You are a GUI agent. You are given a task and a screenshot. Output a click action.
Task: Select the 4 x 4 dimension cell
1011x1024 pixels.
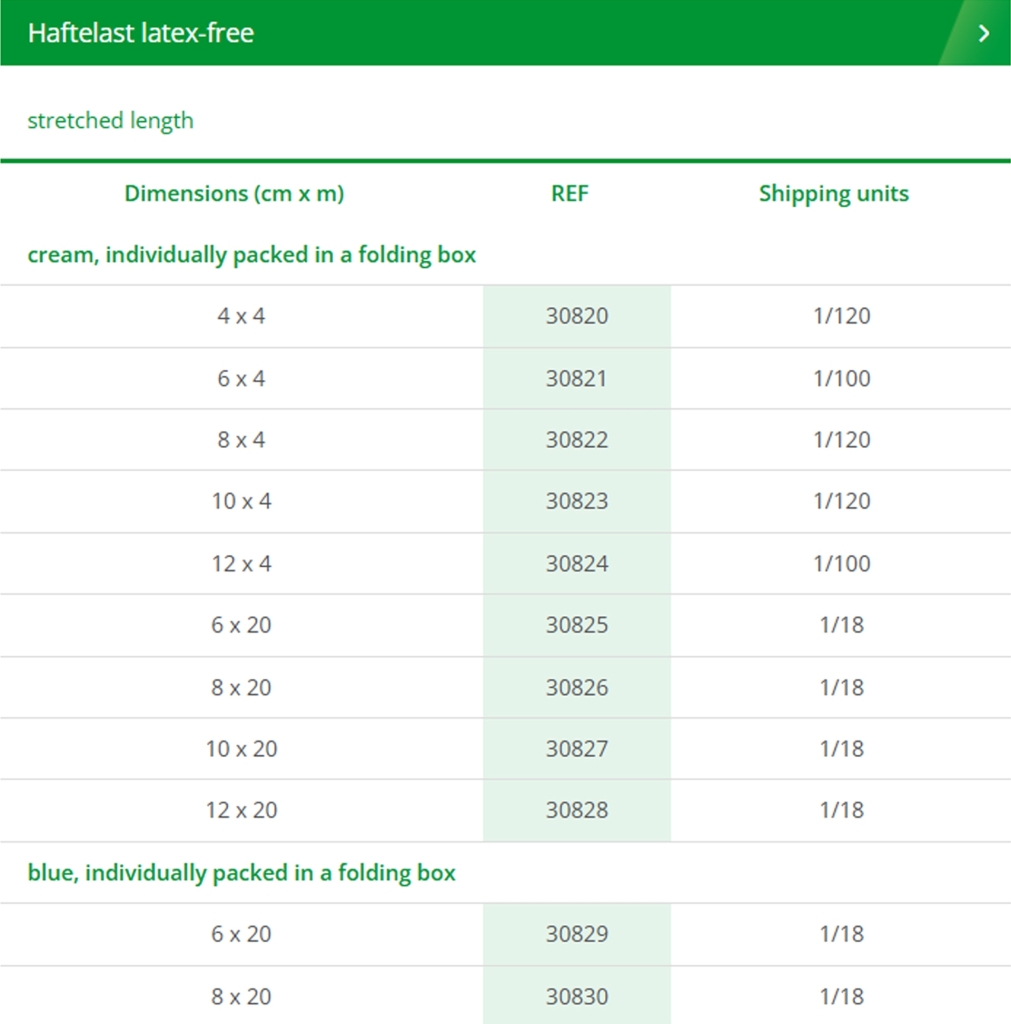coord(242,316)
